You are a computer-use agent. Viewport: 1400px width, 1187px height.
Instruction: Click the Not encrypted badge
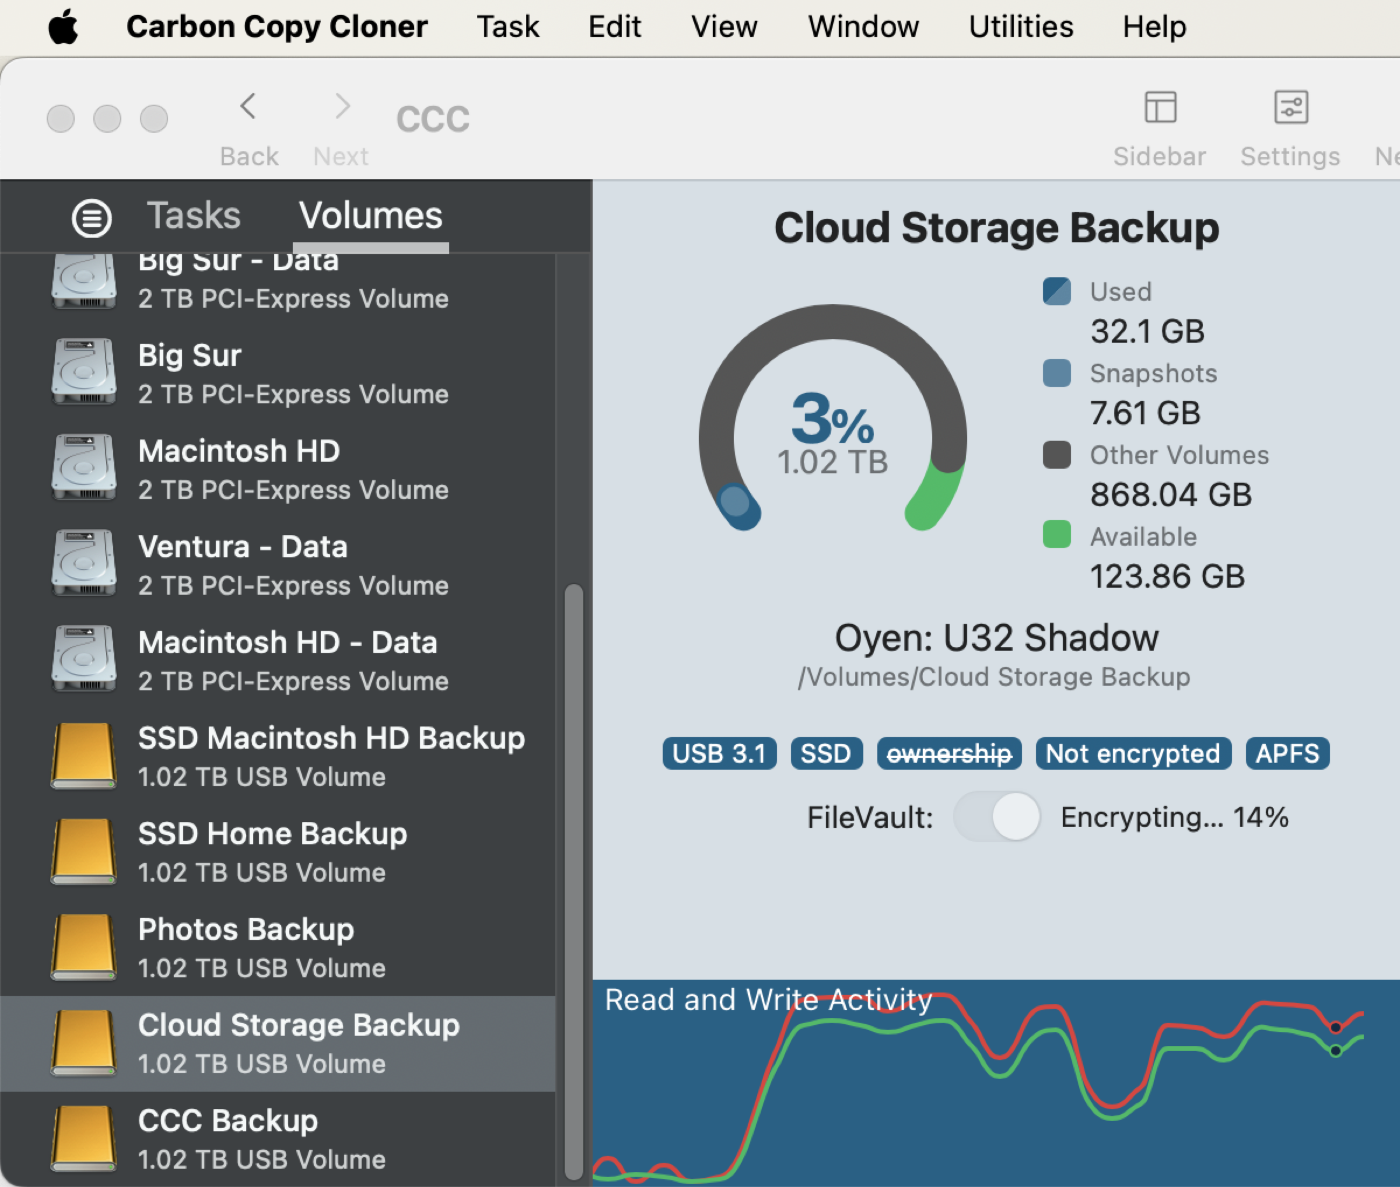[x=1133, y=753]
